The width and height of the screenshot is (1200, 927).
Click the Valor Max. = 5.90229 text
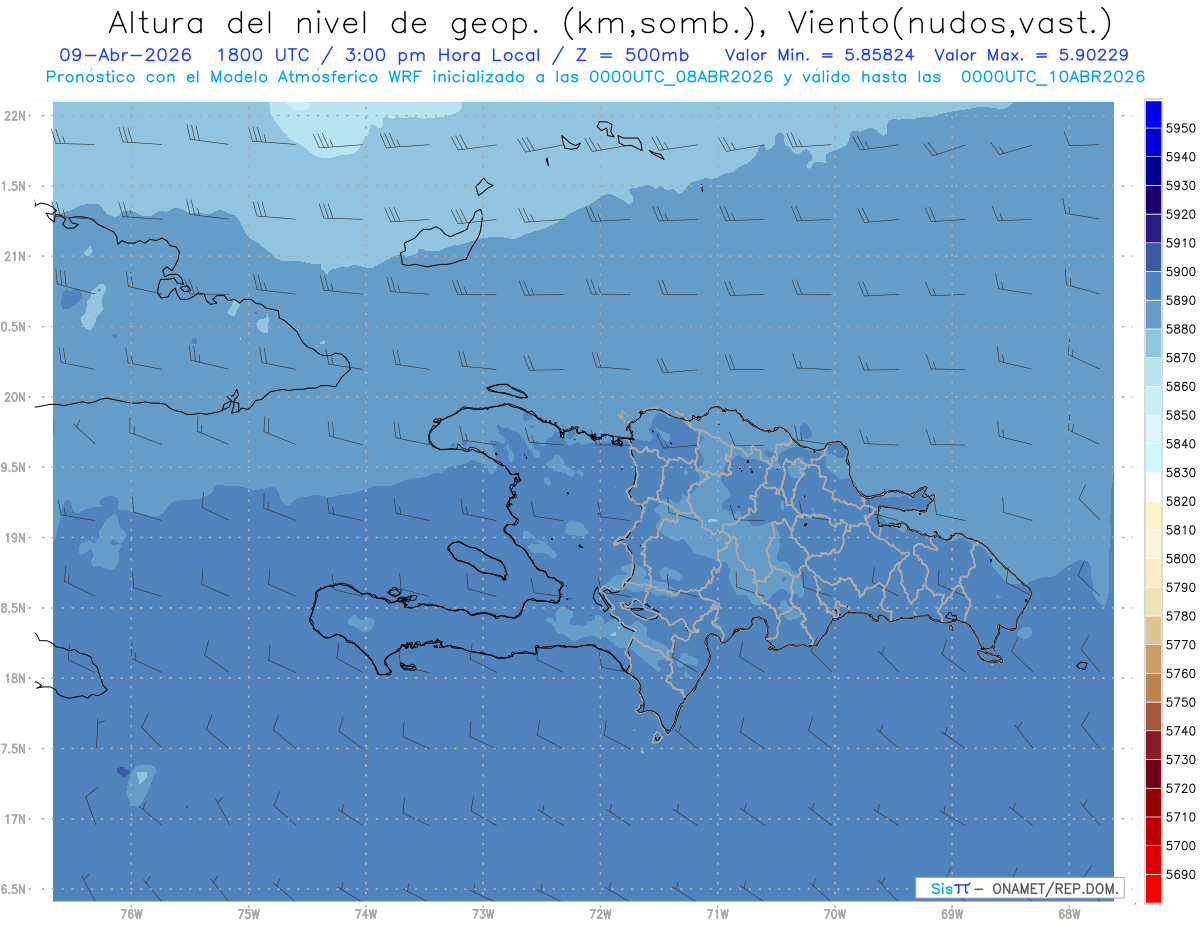coord(1031,55)
